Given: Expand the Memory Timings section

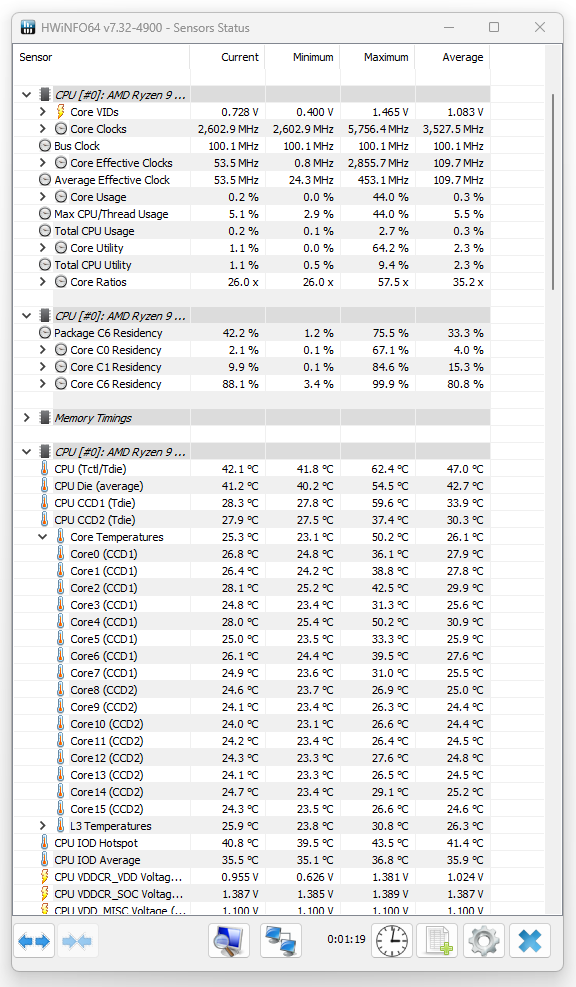Looking at the screenshot, I should [x=26, y=417].
